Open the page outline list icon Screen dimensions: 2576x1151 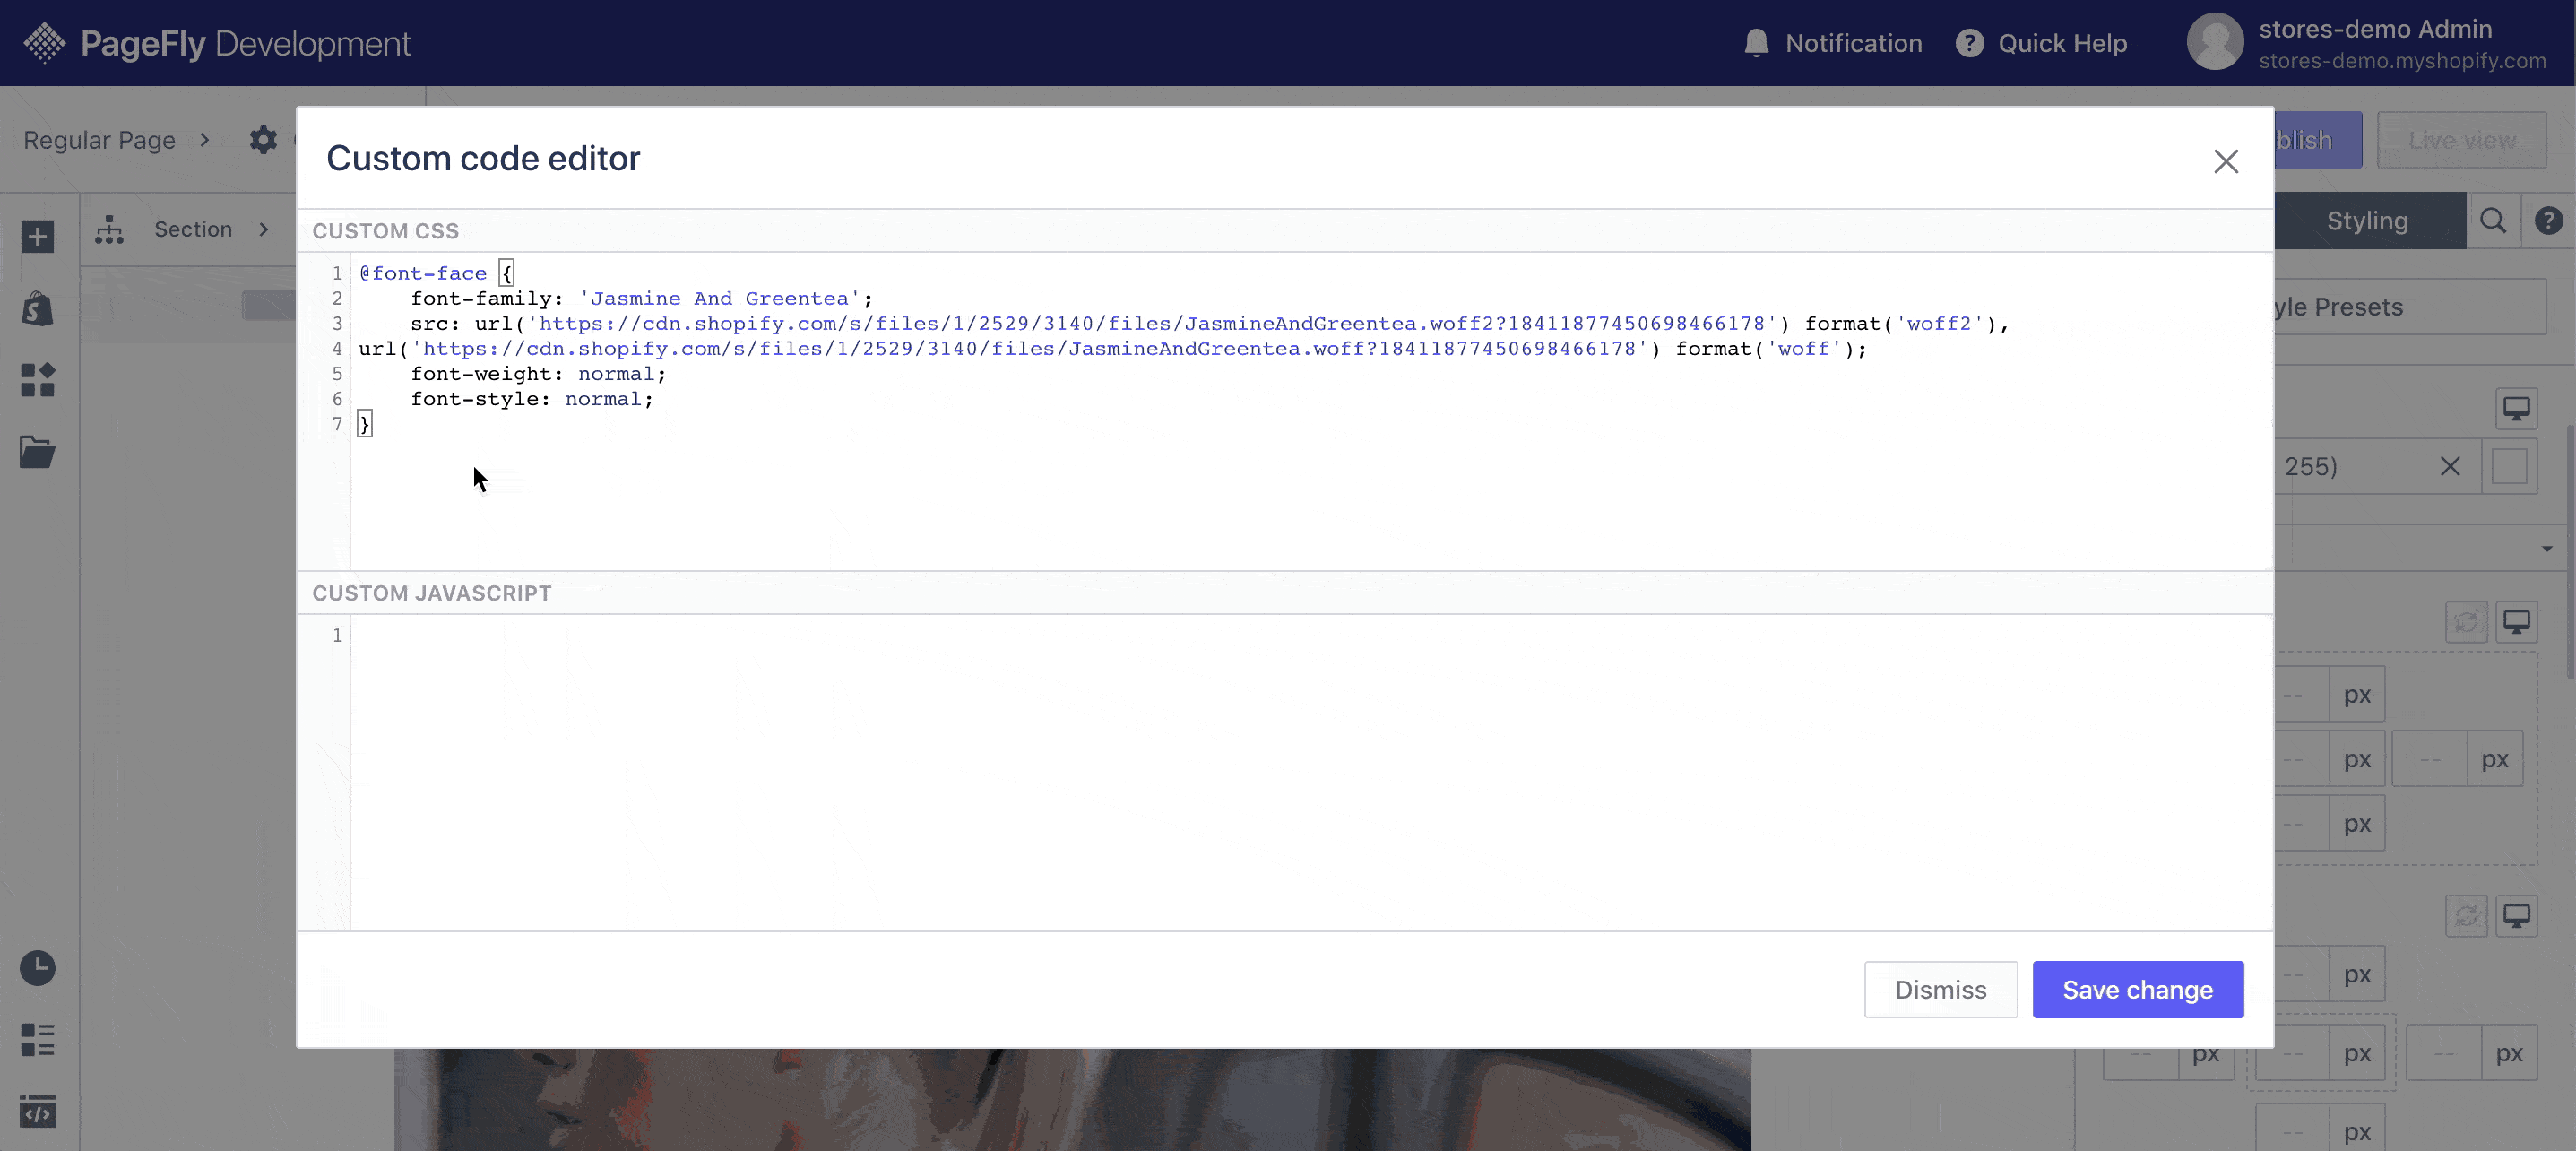38,1040
